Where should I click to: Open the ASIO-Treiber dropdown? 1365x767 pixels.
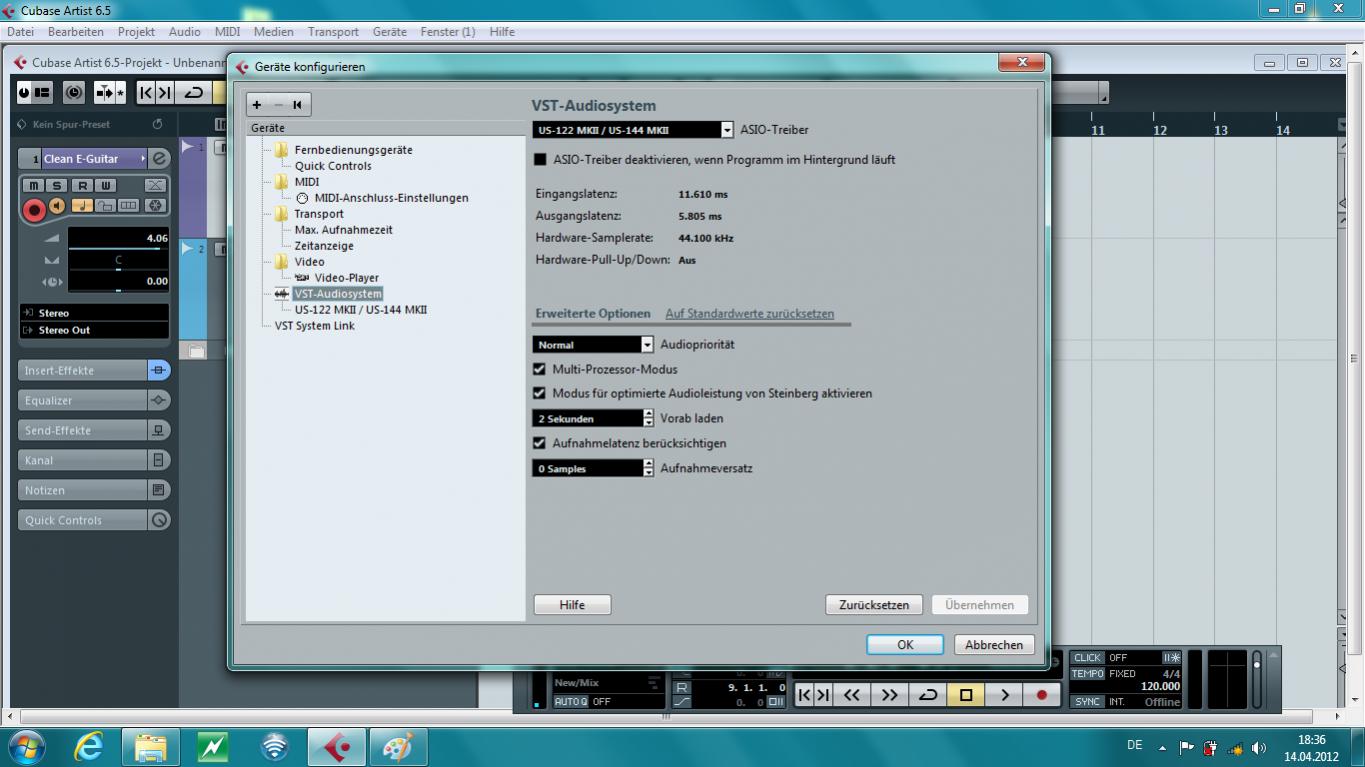tap(727, 130)
